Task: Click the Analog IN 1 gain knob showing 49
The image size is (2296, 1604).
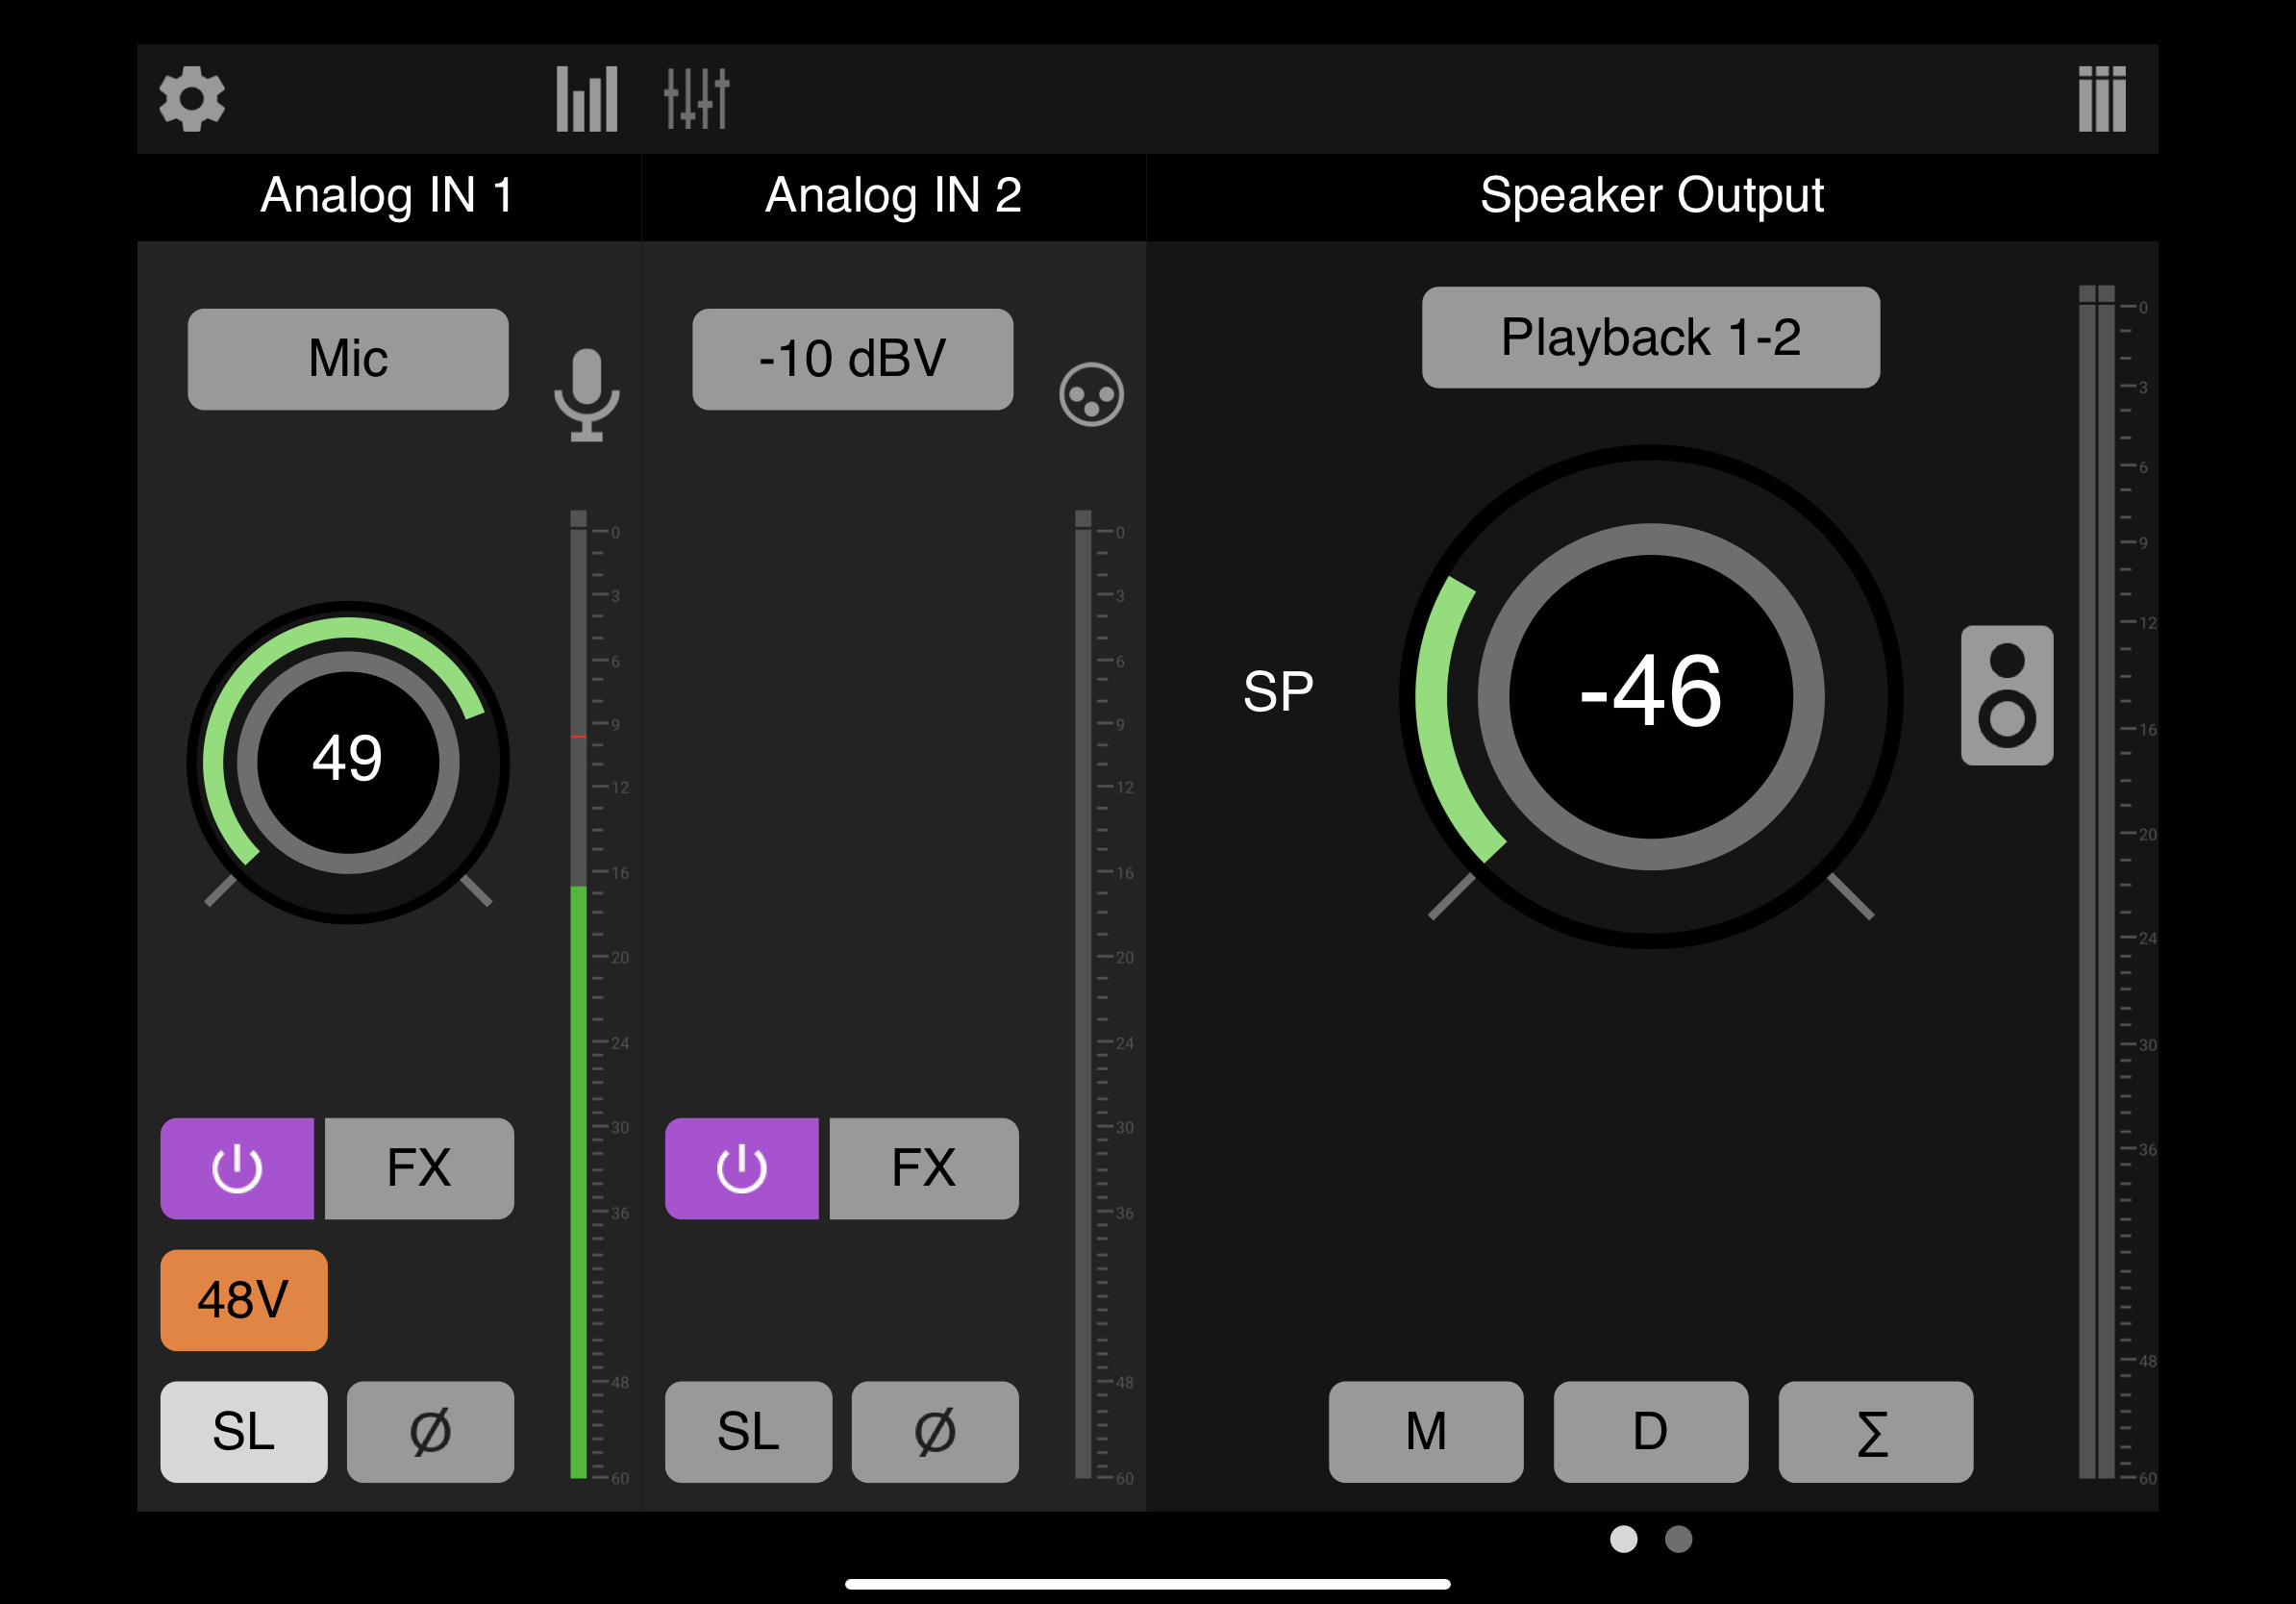Action: [x=348, y=762]
